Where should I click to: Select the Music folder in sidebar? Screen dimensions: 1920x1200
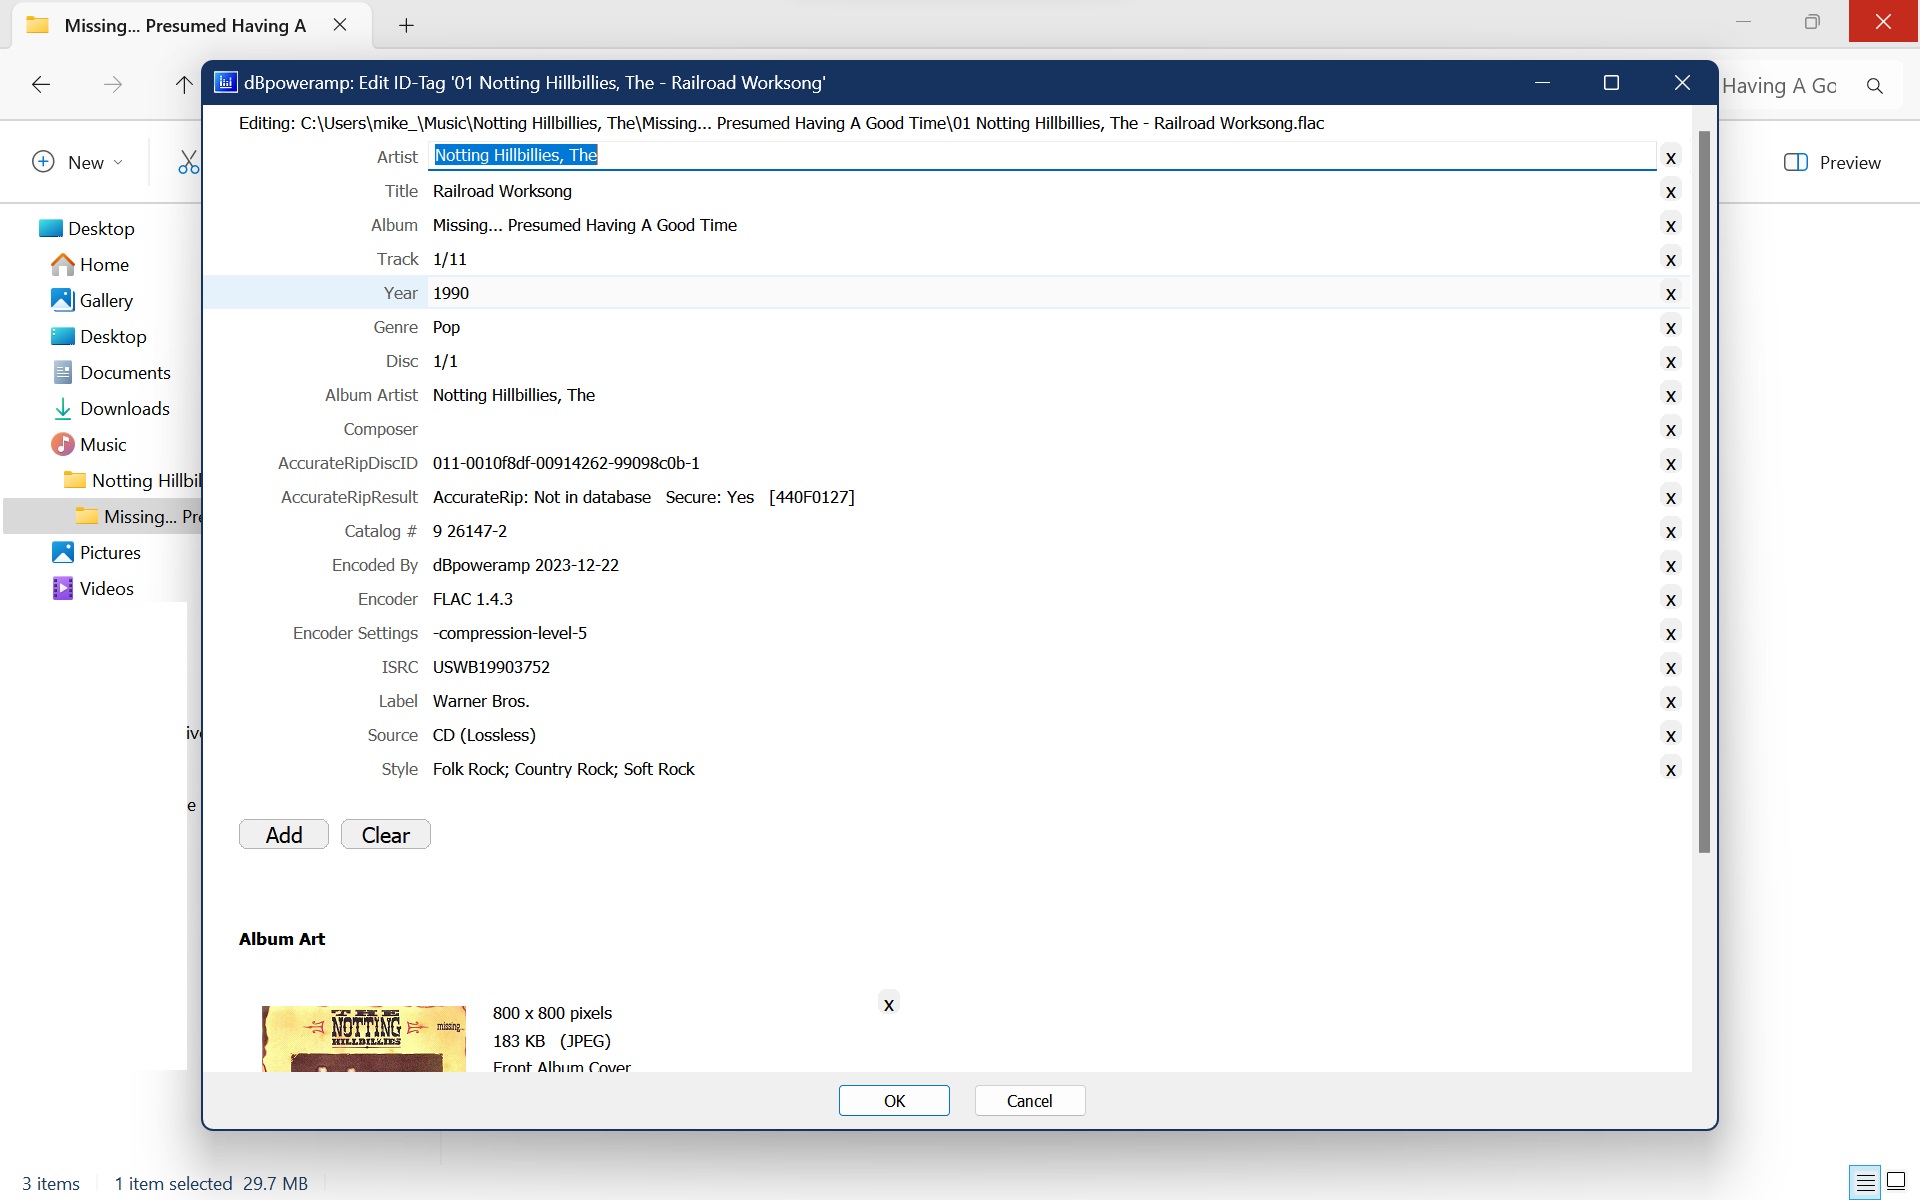tap(103, 444)
